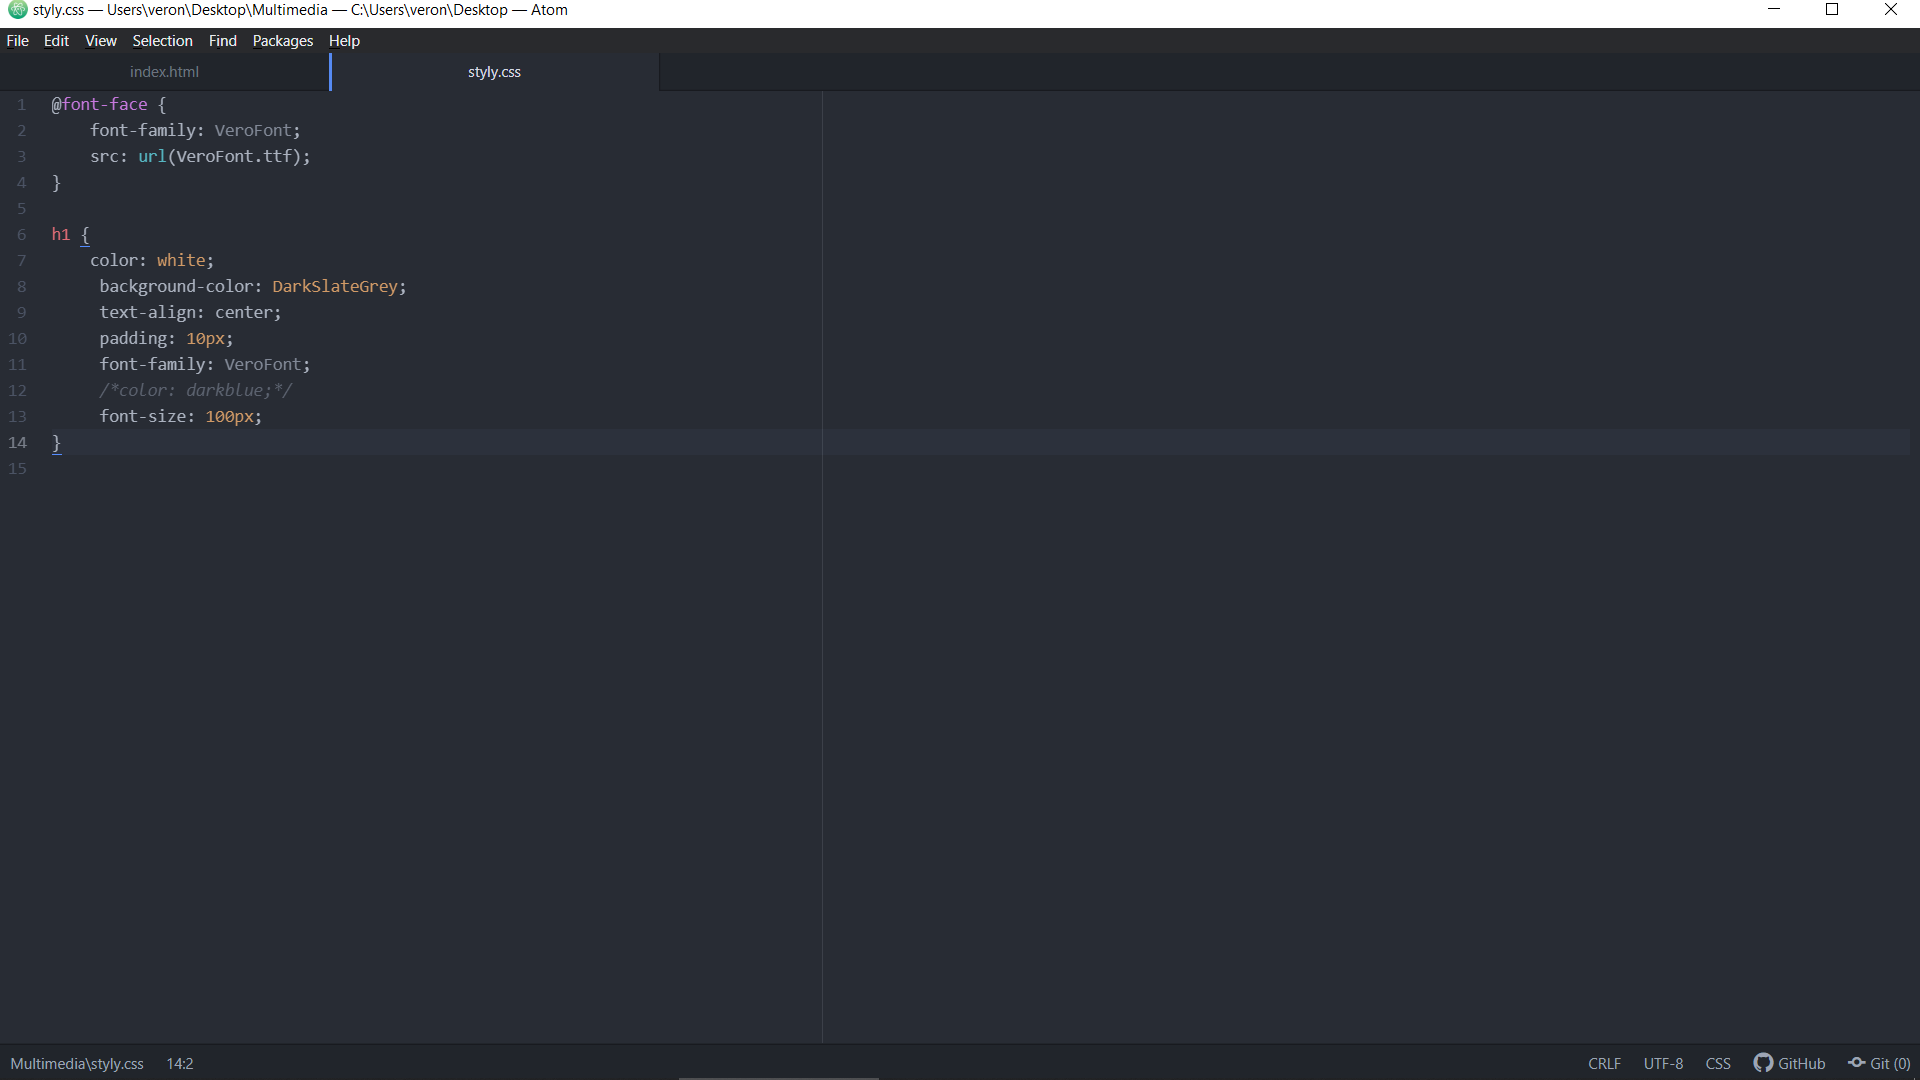This screenshot has height=1080, width=1920.
Task: Open the File menu
Action: (17, 41)
